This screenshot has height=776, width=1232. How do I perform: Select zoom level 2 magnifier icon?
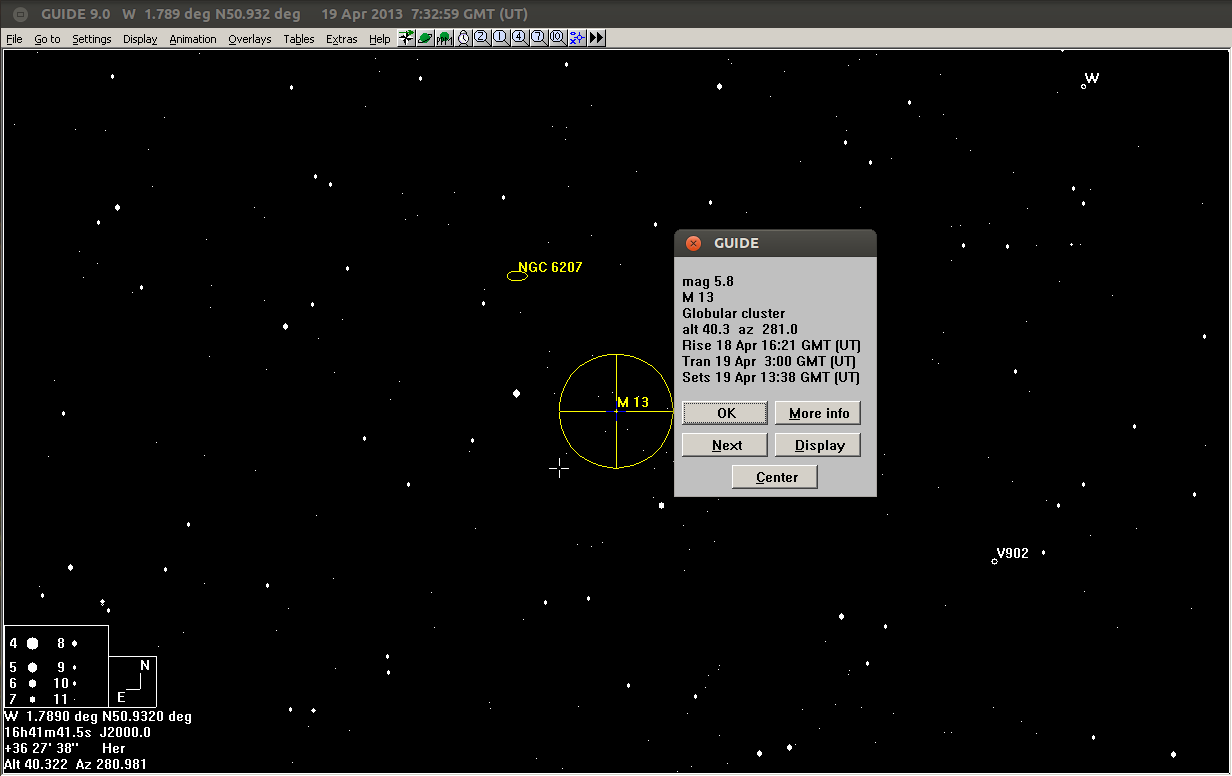[482, 38]
